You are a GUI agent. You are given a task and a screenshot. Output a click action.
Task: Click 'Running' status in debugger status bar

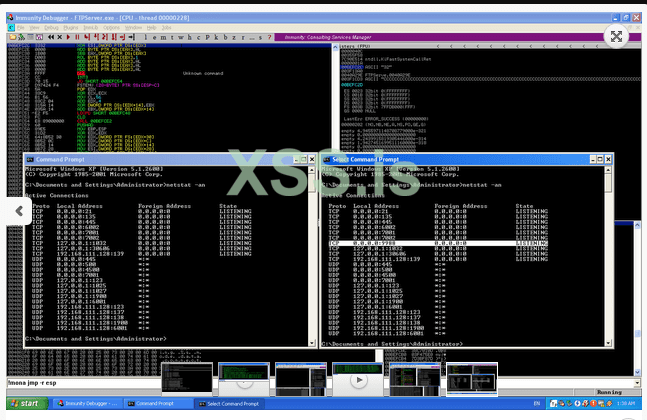click(x=609, y=392)
